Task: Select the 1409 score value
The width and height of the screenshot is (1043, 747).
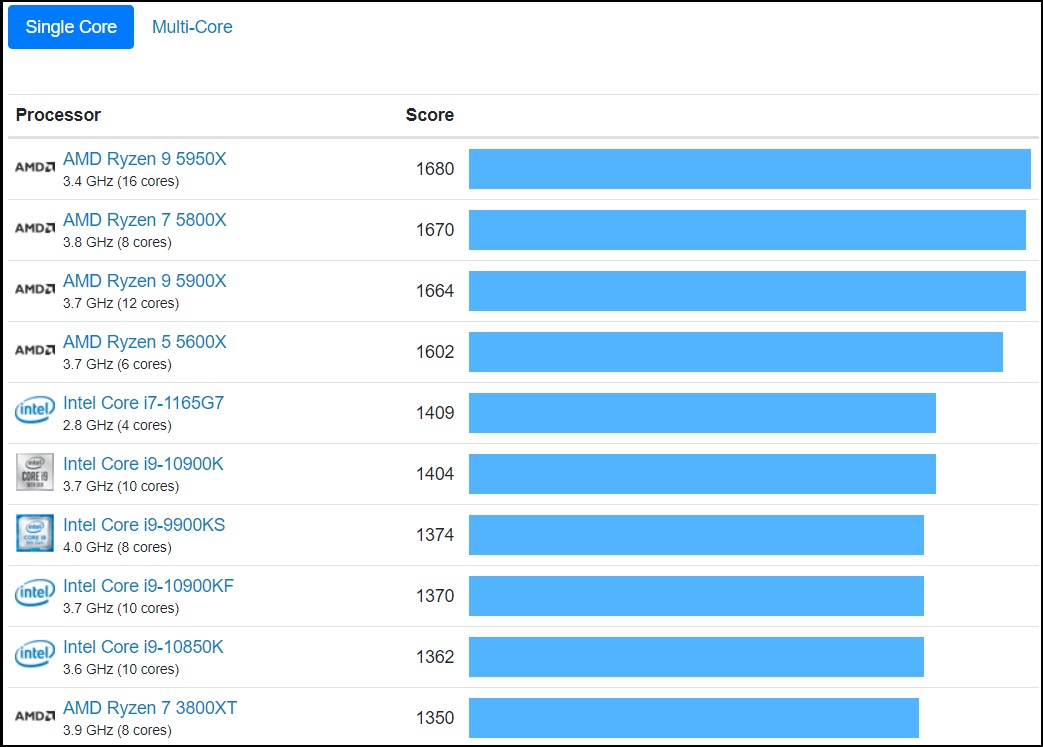Action: click(435, 413)
